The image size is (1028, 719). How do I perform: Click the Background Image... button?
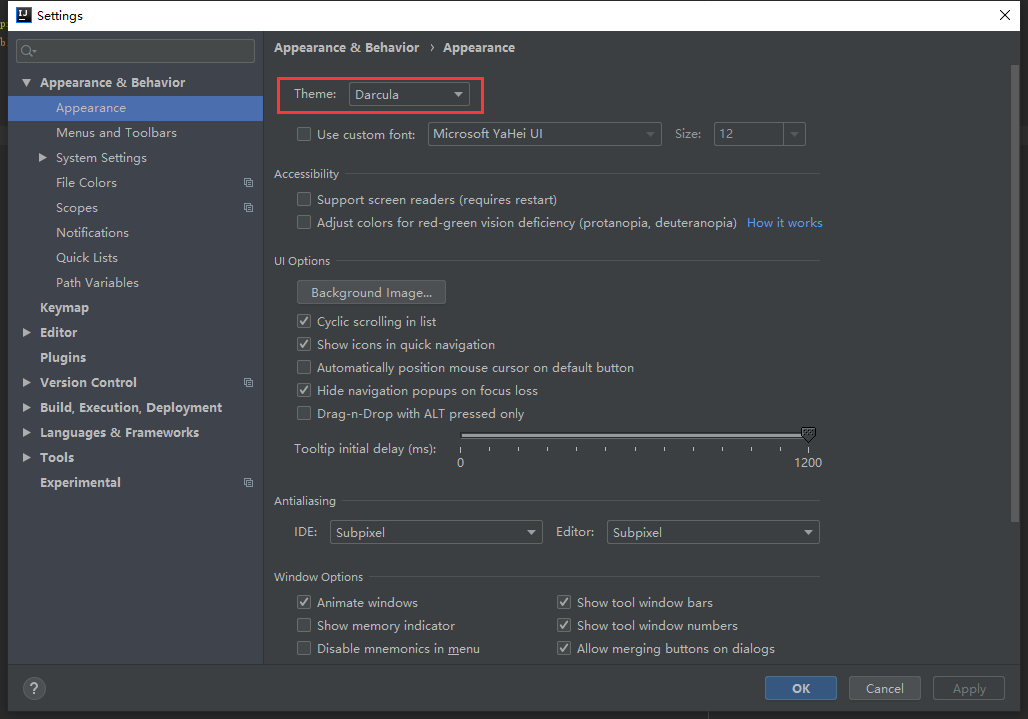371,292
